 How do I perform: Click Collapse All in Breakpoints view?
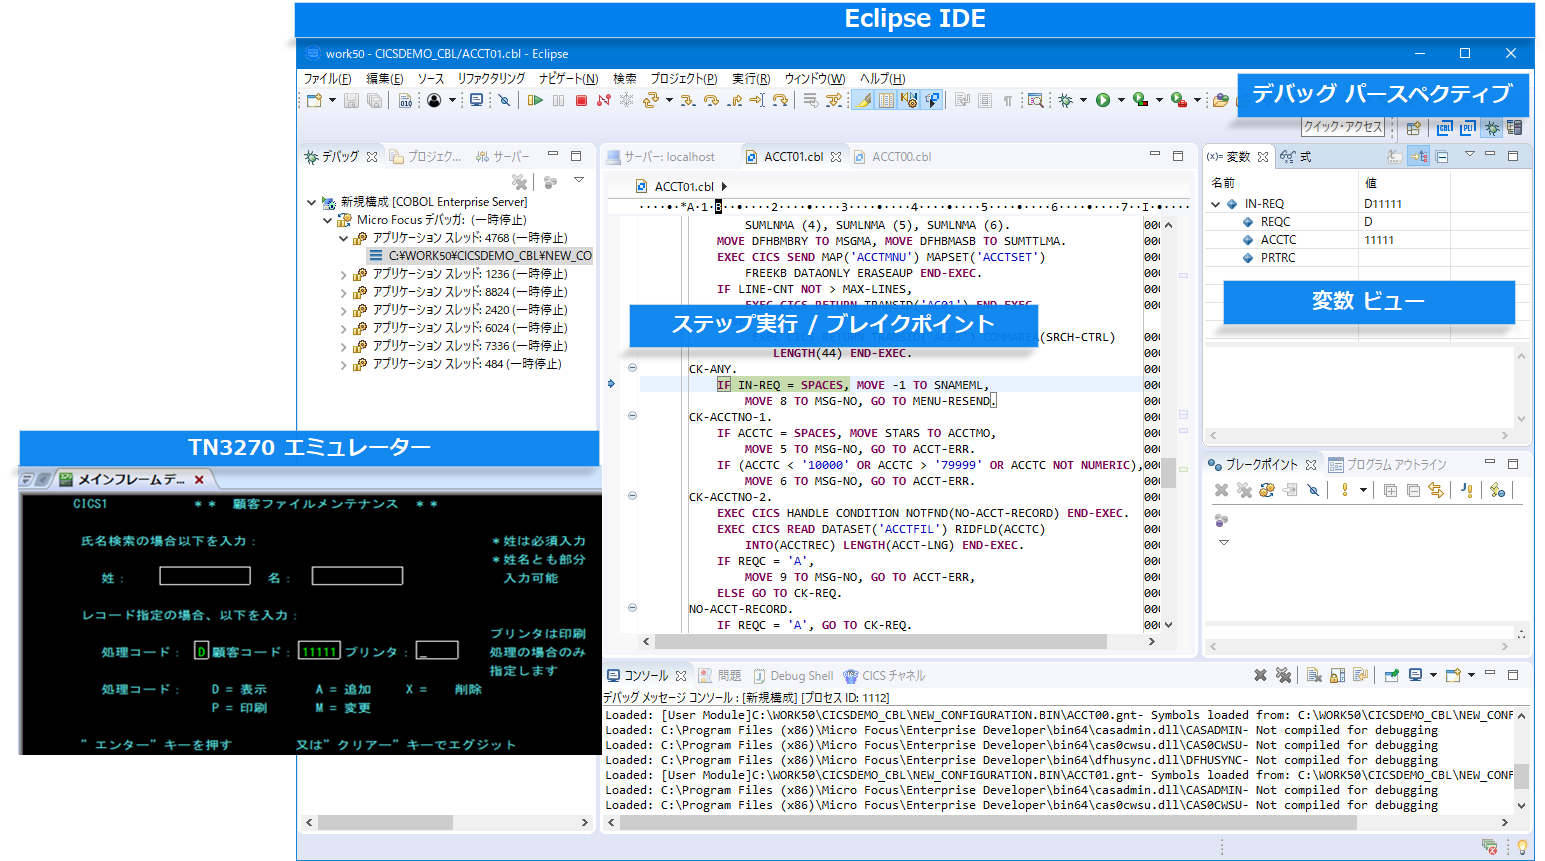point(1413,490)
